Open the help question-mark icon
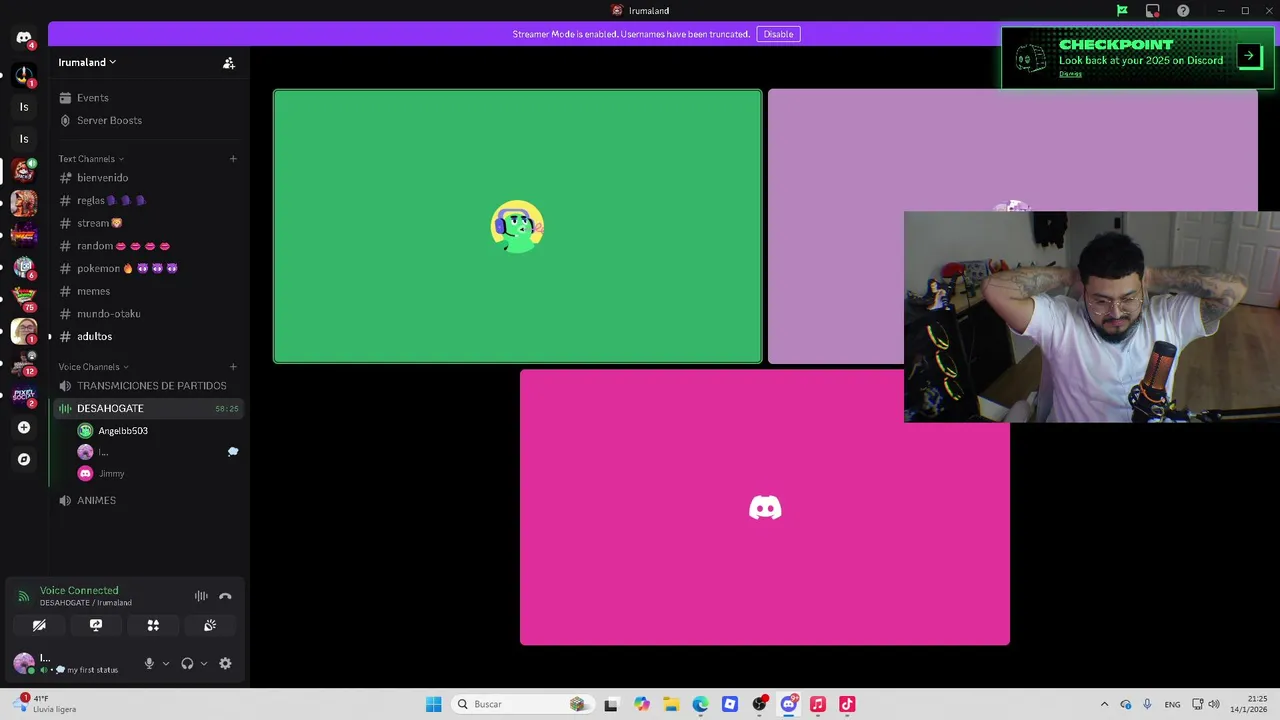 point(1183,11)
